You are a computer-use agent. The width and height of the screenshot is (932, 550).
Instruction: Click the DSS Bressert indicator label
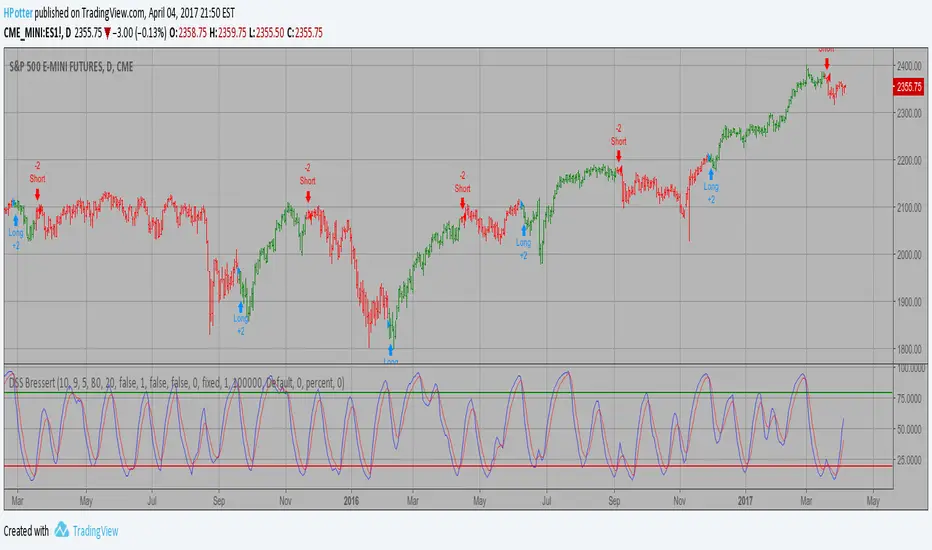[x=177, y=383]
